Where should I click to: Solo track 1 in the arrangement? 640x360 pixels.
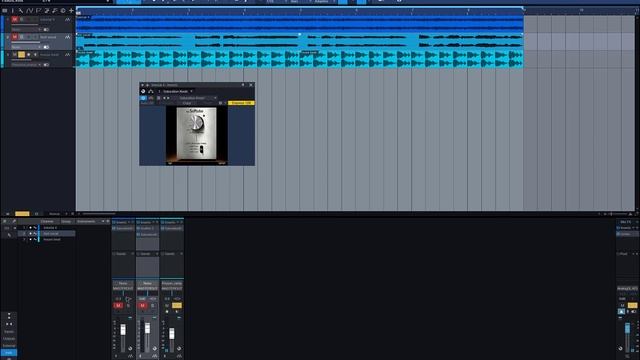tap(22, 19)
